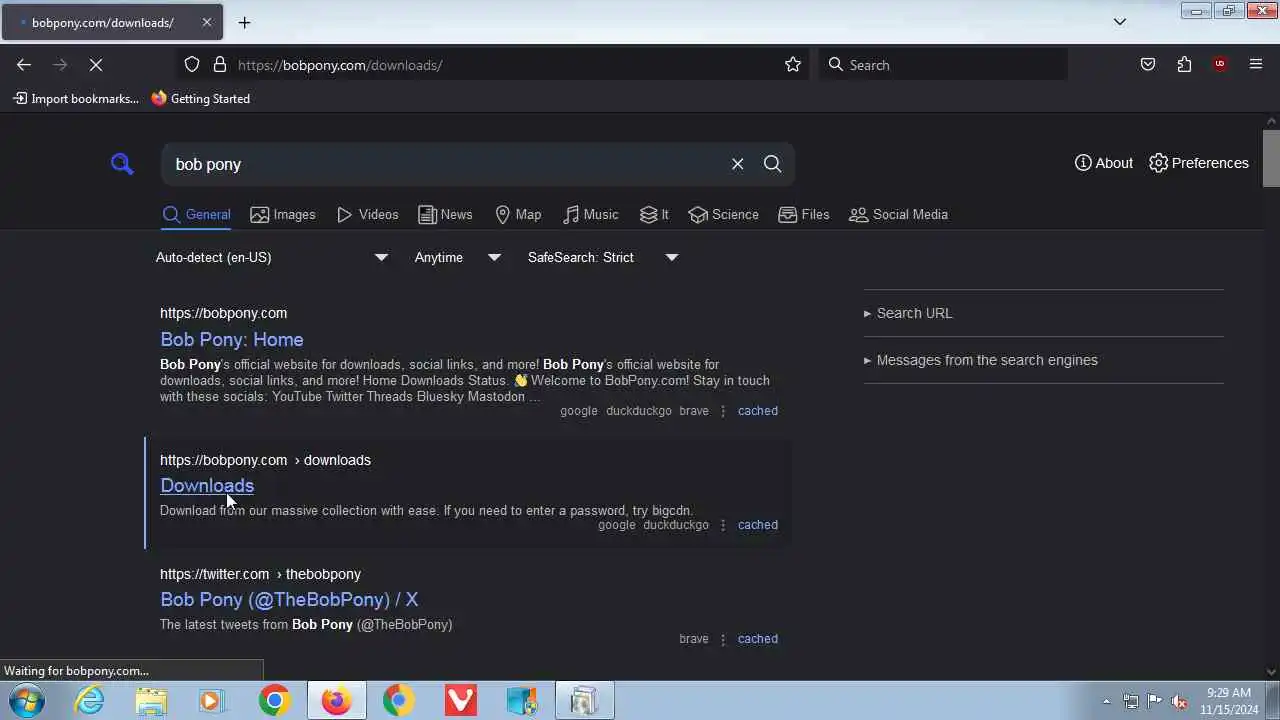Switch to the Videos tab

coord(367,214)
